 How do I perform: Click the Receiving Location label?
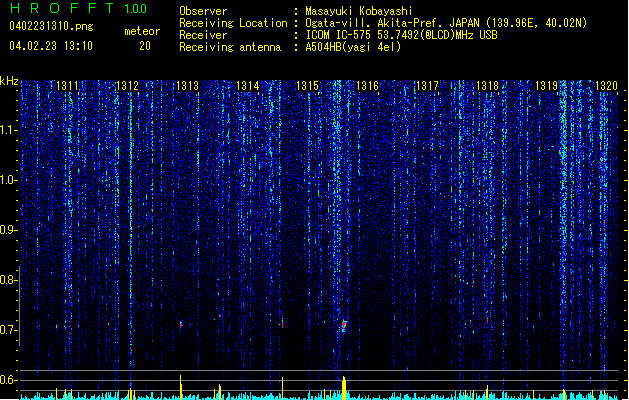[x=233, y=23]
